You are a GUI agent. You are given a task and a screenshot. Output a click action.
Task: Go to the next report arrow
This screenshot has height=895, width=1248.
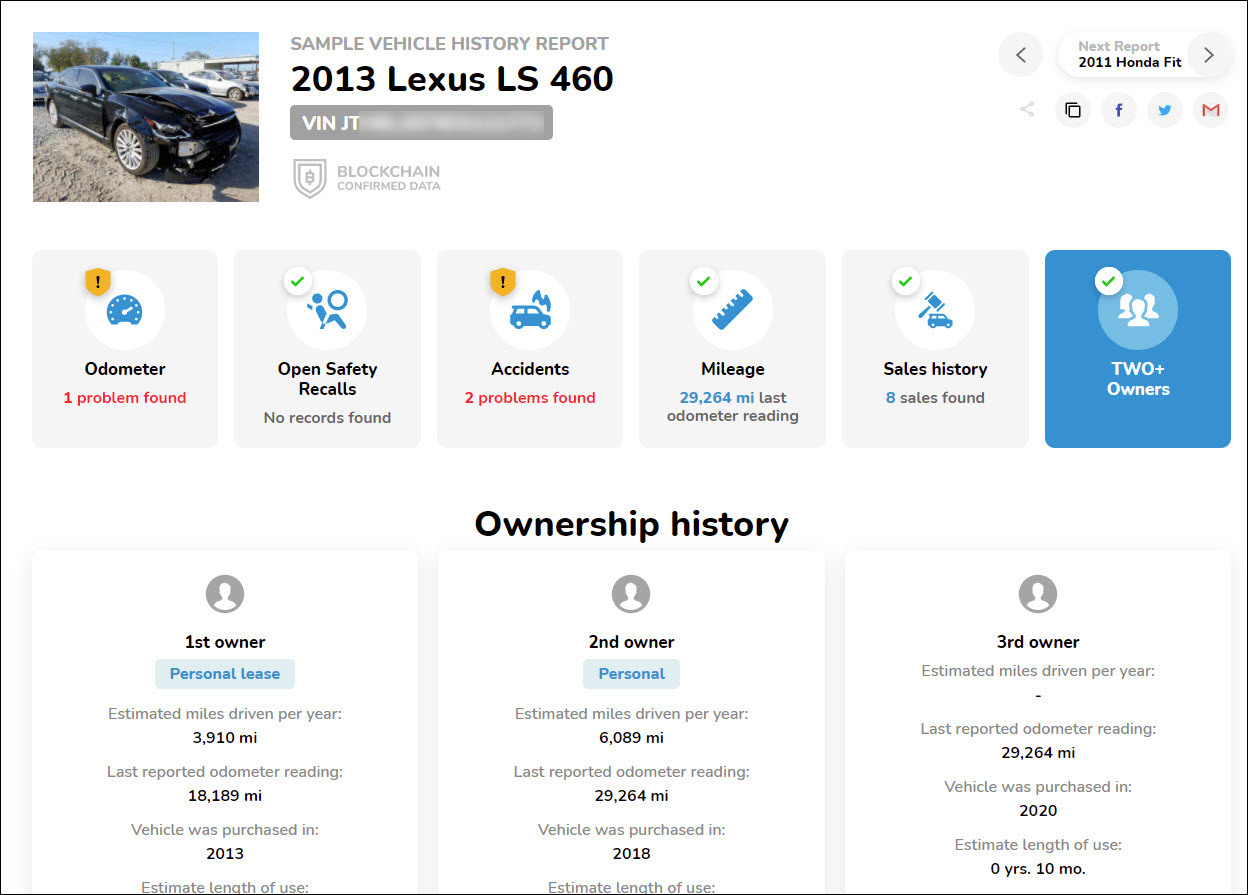point(1209,55)
